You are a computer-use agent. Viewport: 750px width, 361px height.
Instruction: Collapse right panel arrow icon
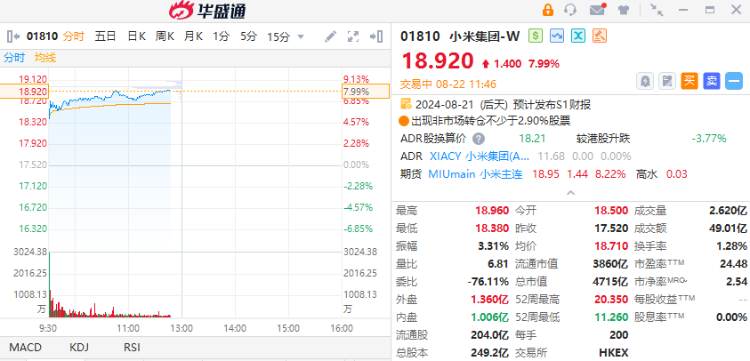(376, 36)
